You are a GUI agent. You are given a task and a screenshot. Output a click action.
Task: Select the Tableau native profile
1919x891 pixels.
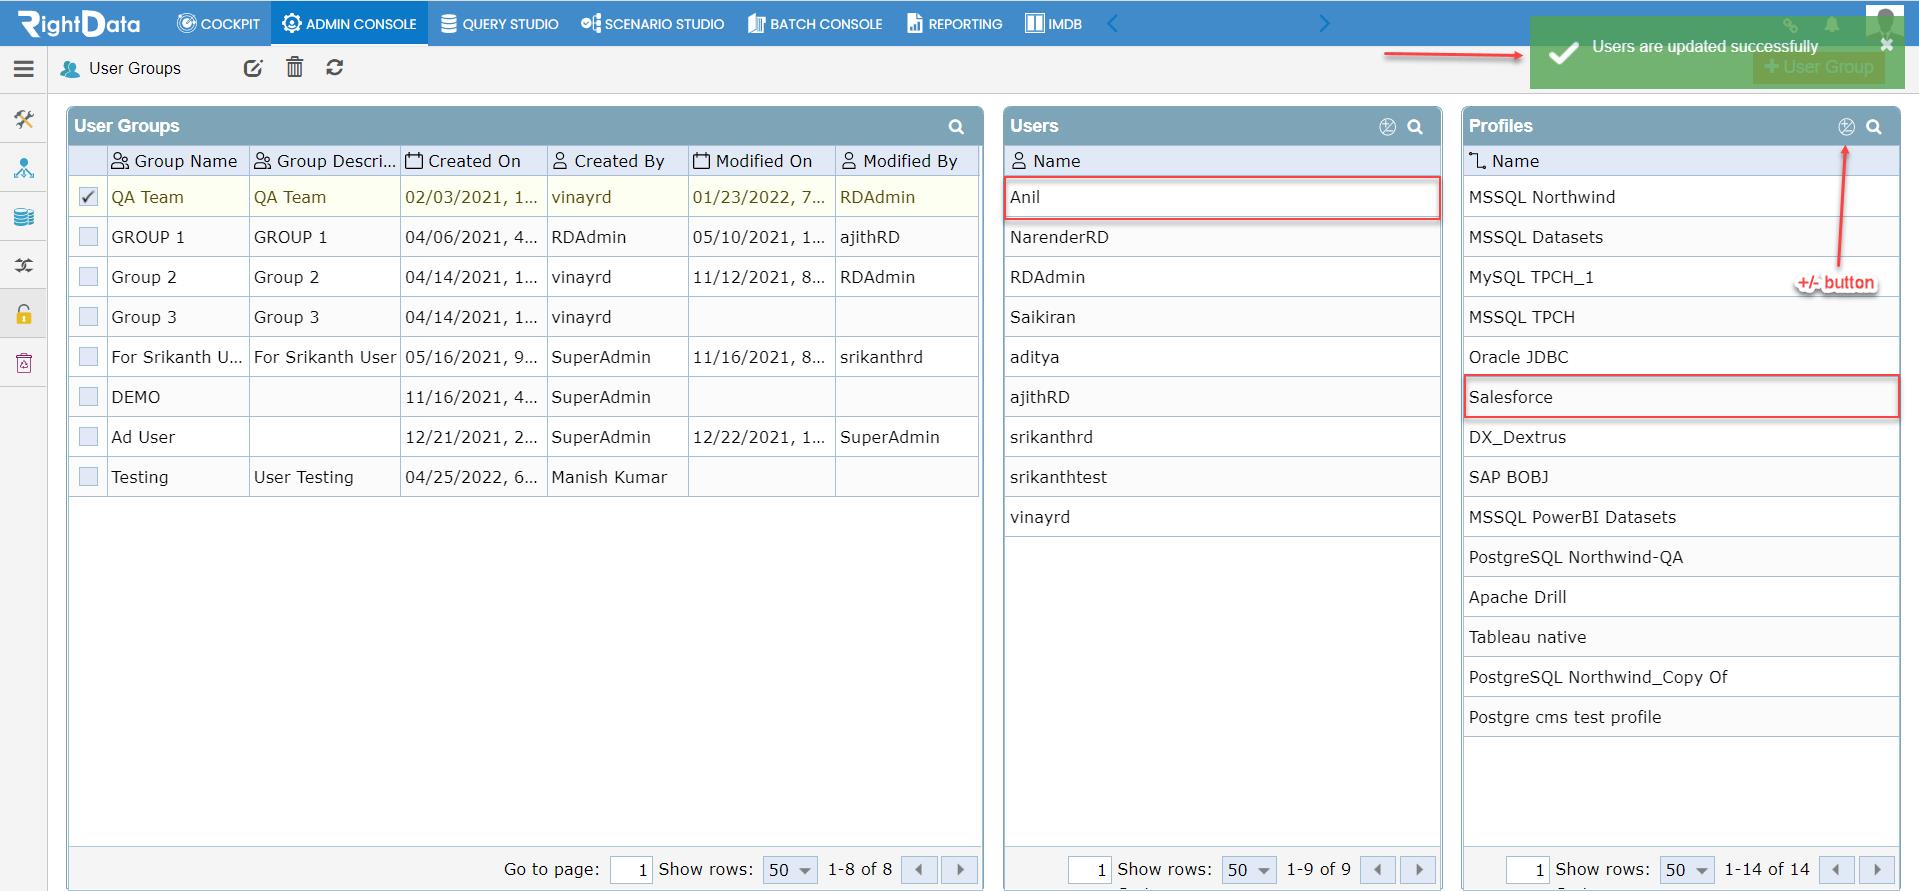click(x=1681, y=637)
